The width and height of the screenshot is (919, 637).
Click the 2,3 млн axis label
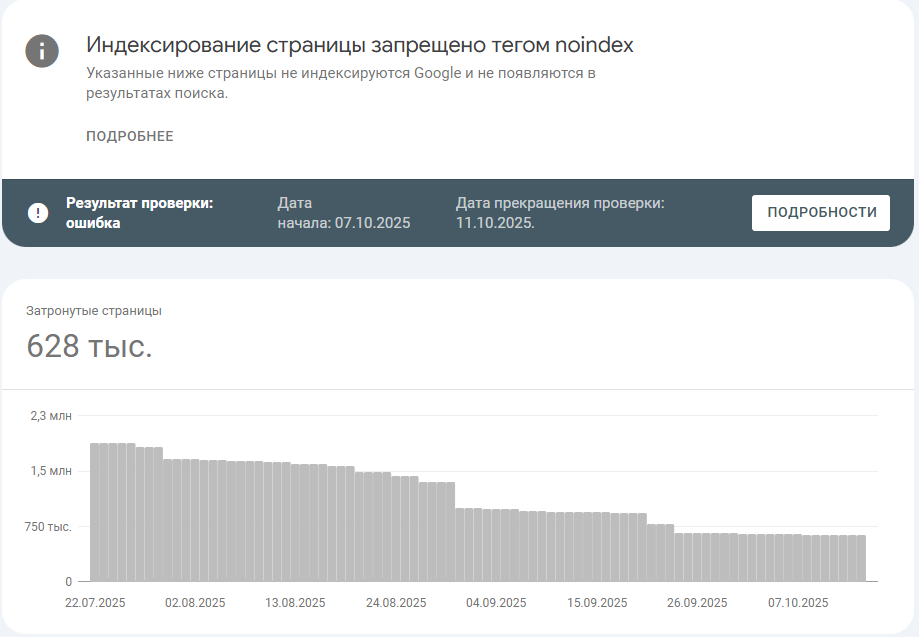pyautogui.click(x=51, y=415)
